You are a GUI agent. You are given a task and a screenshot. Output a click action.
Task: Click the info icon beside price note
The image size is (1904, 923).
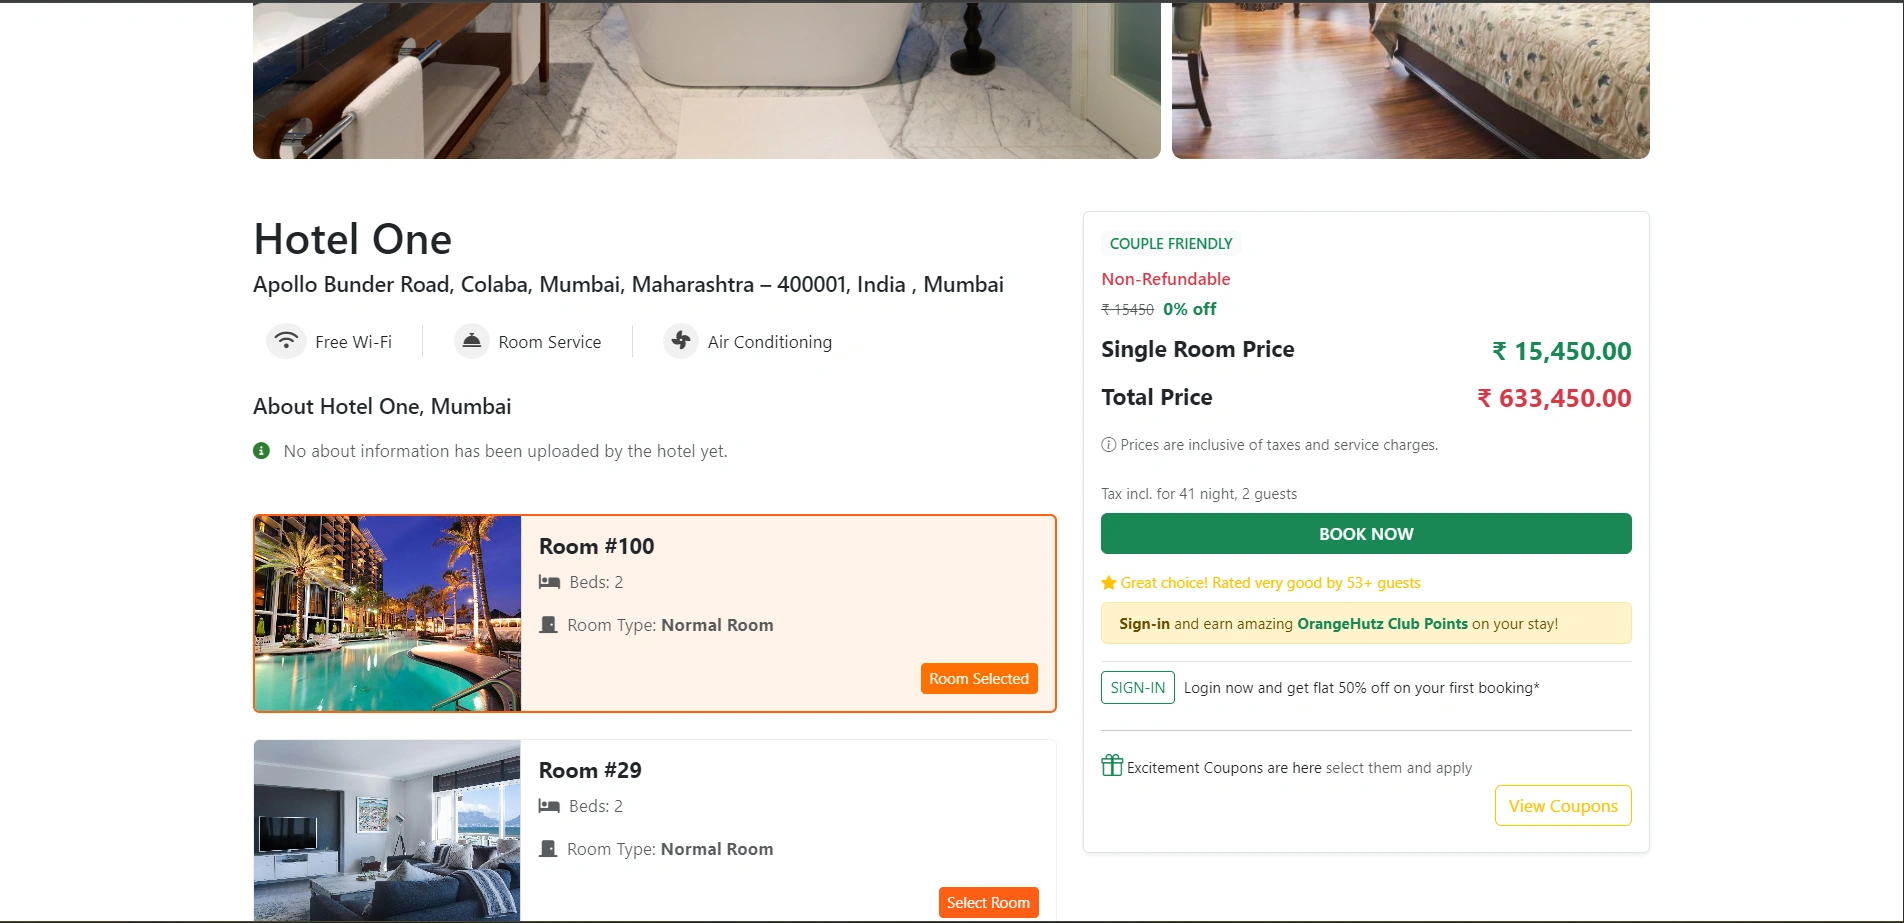pos(1108,445)
